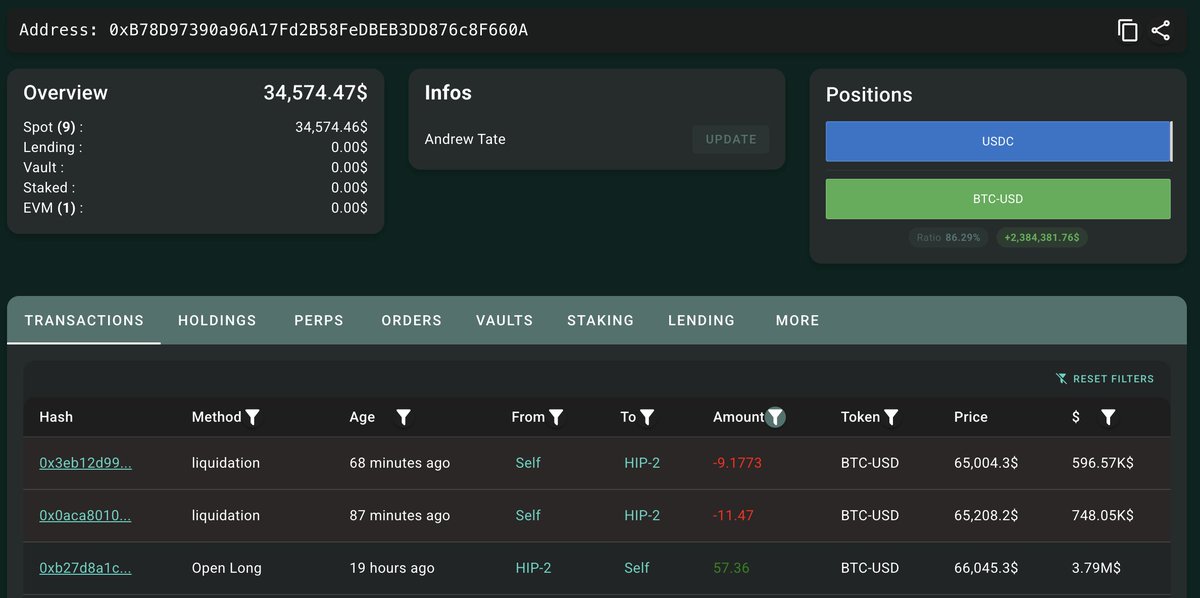
Task: Click the EVM (1) overview row
Action: (195, 207)
